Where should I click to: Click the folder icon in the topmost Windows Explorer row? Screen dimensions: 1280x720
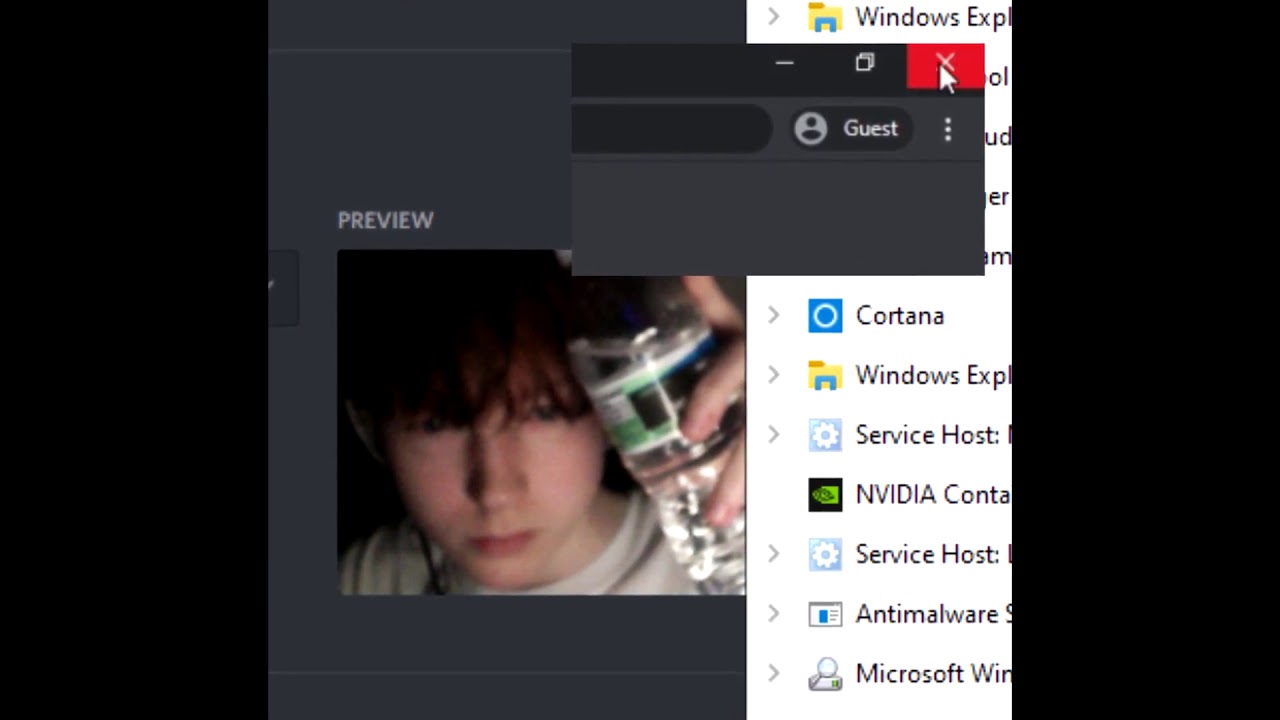(825, 17)
